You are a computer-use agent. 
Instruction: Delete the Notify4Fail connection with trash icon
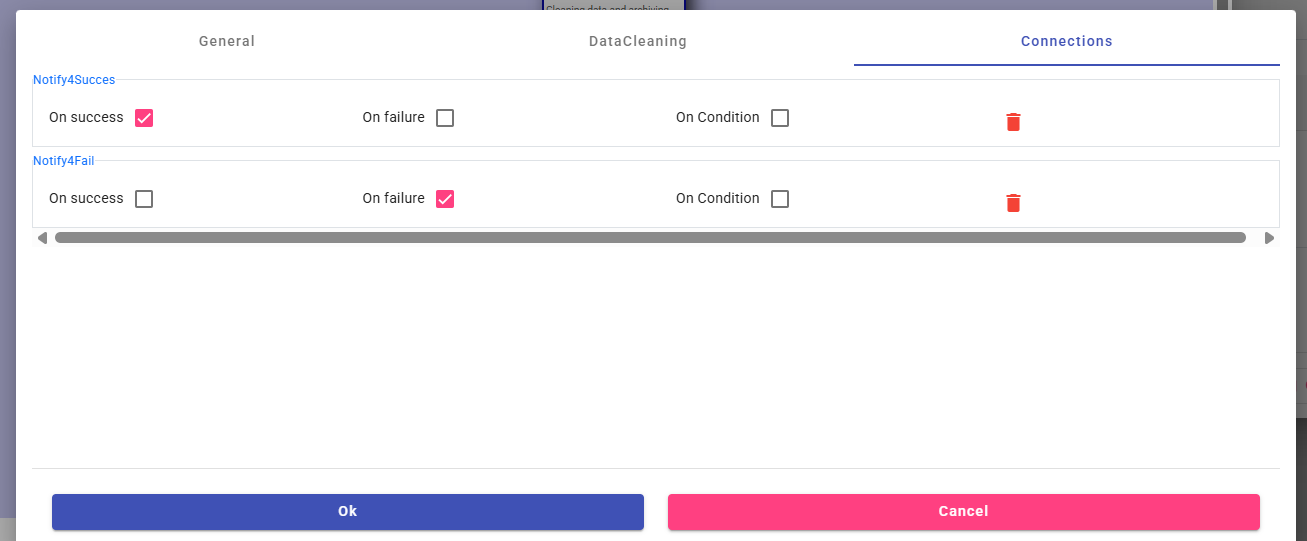point(1013,203)
